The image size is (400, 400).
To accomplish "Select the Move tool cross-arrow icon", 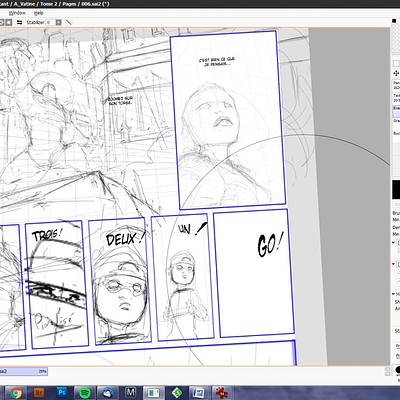I will pyautogui.click(x=396, y=73).
